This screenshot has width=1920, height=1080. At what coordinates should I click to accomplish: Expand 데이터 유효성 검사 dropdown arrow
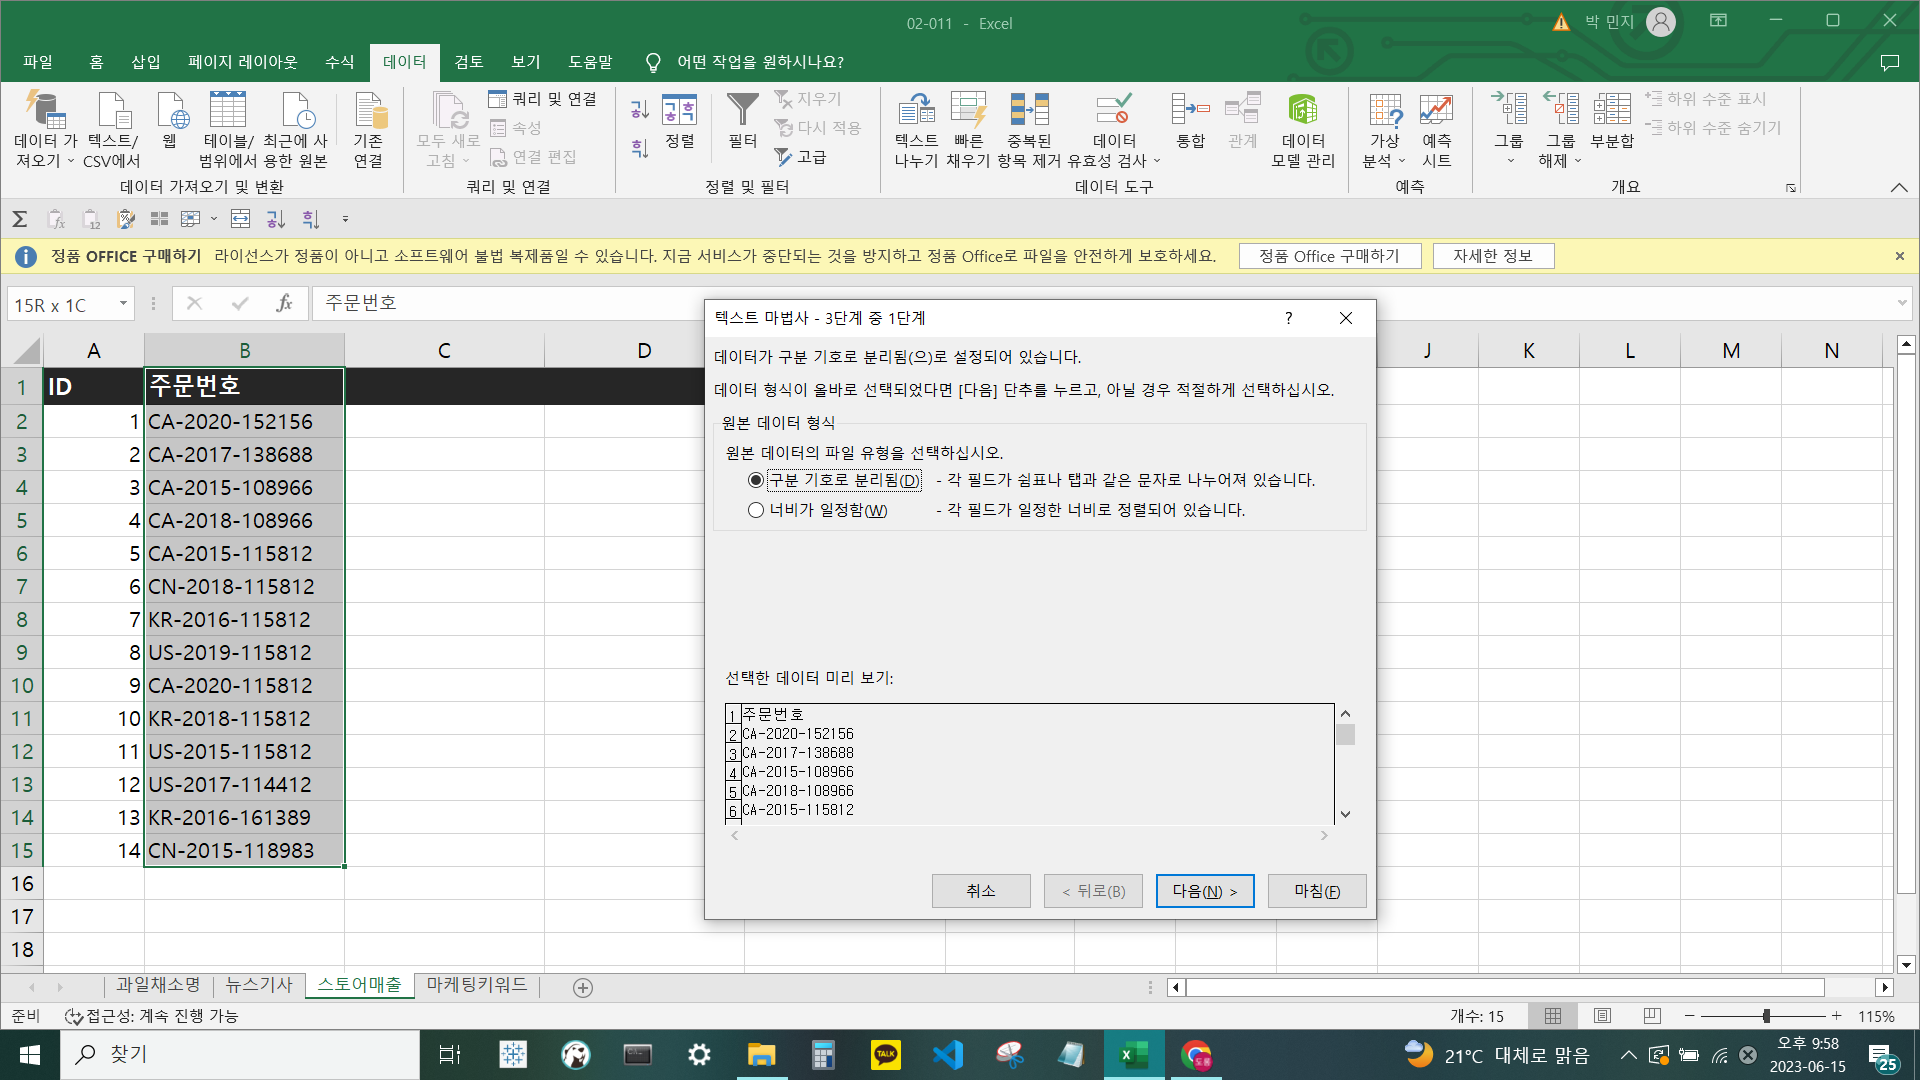[1157, 161]
